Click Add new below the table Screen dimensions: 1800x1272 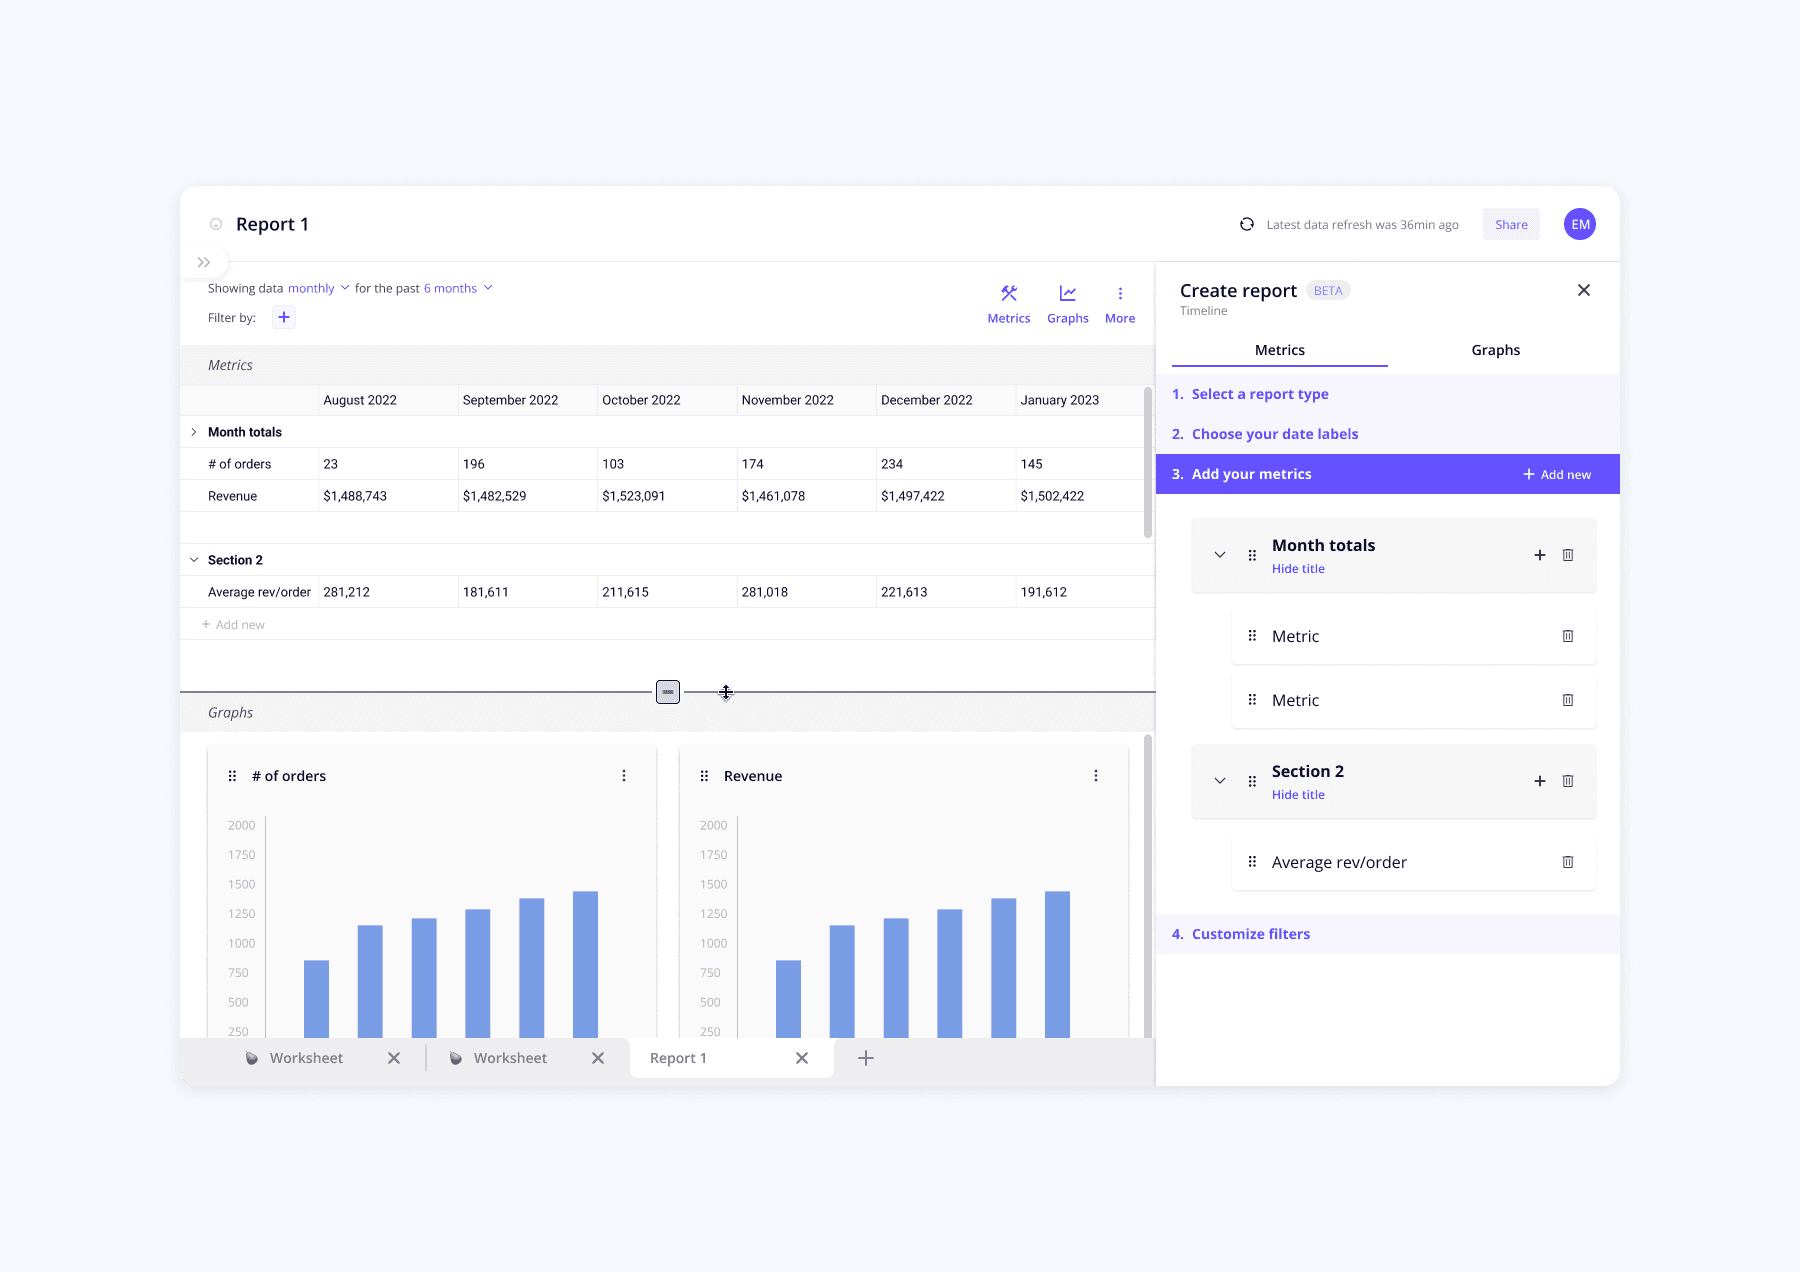pyautogui.click(x=233, y=624)
